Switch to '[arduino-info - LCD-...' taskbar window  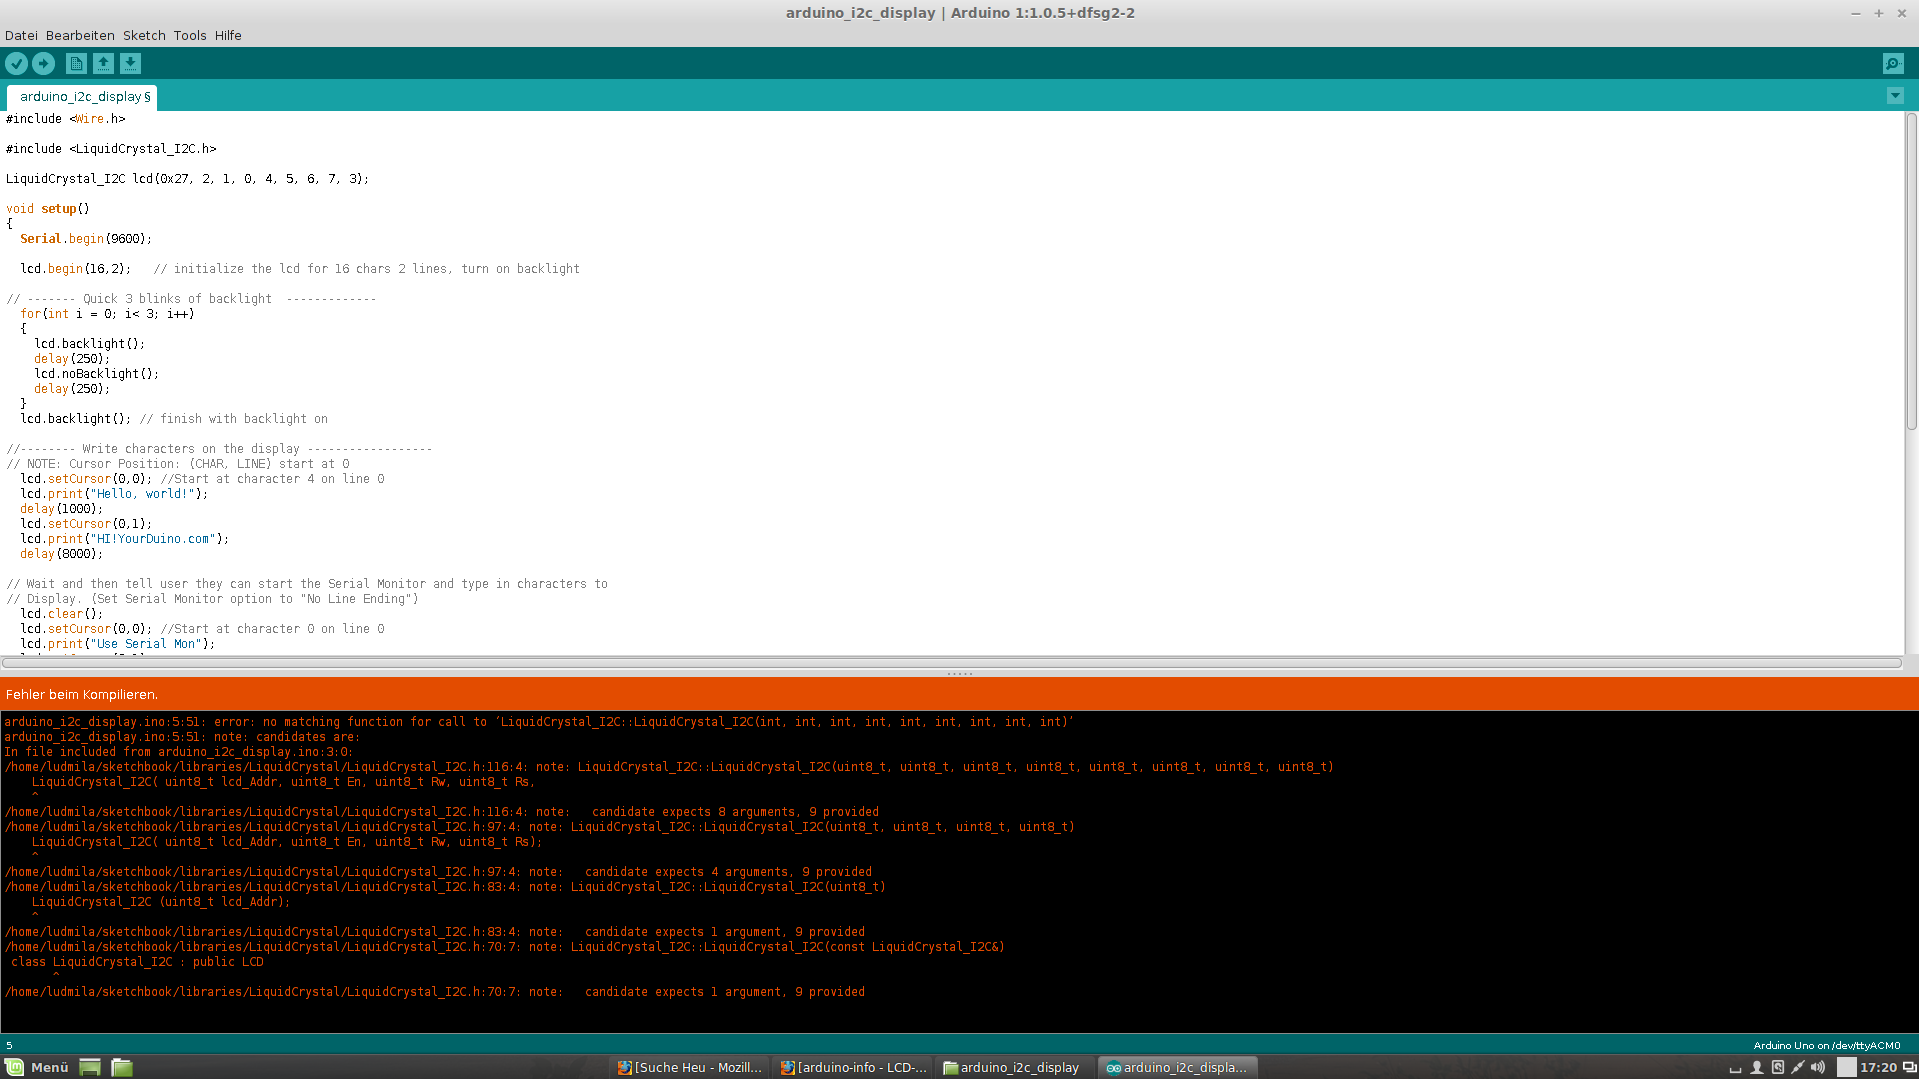click(x=854, y=1067)
